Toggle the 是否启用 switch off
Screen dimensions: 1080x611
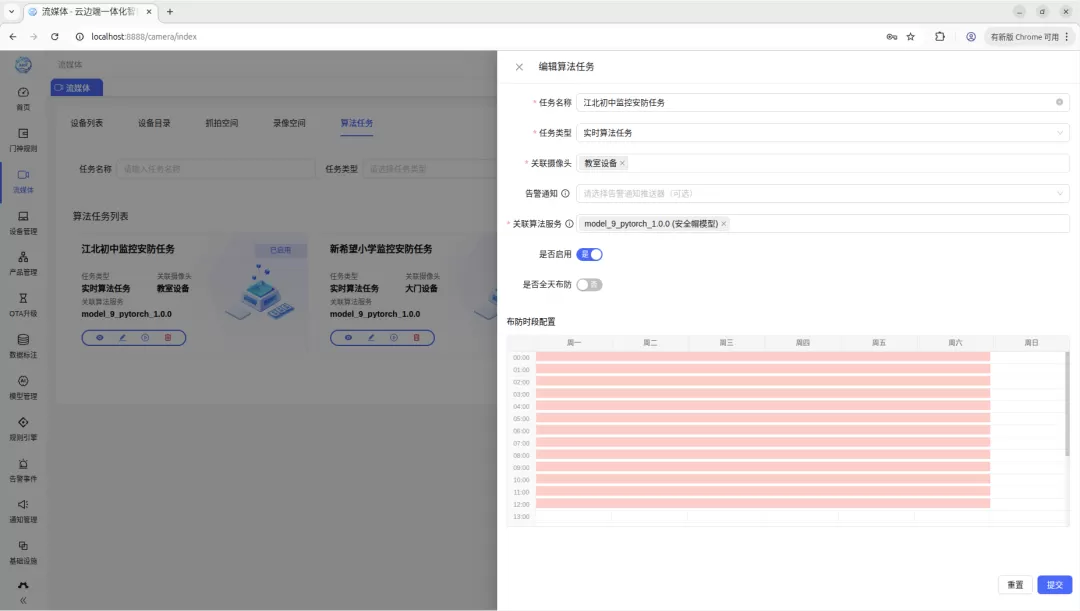(590, 254)
